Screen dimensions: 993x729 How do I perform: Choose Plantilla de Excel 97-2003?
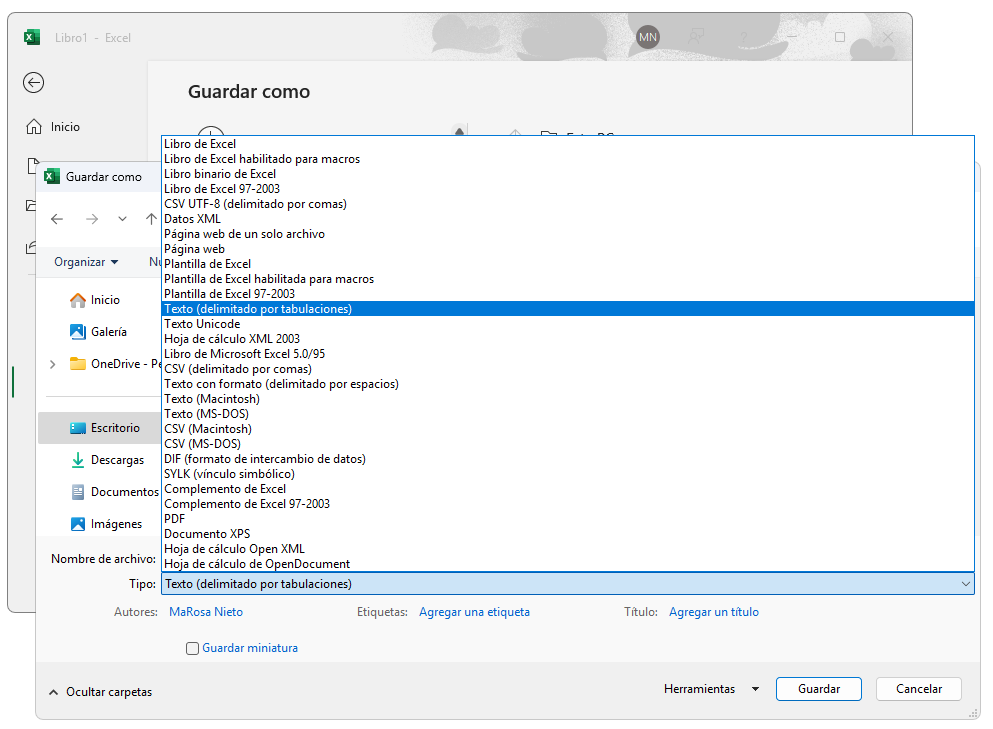567,294
